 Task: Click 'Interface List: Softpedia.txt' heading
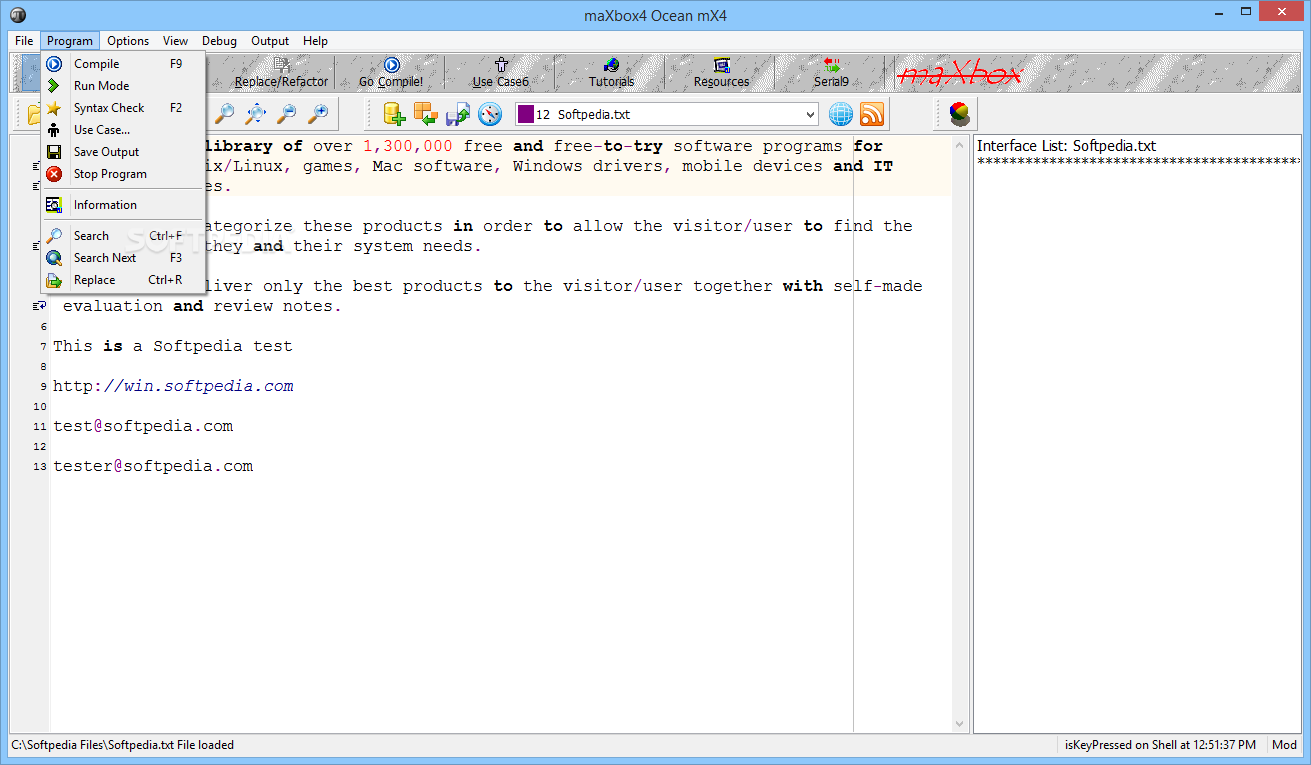point(1066,146)
